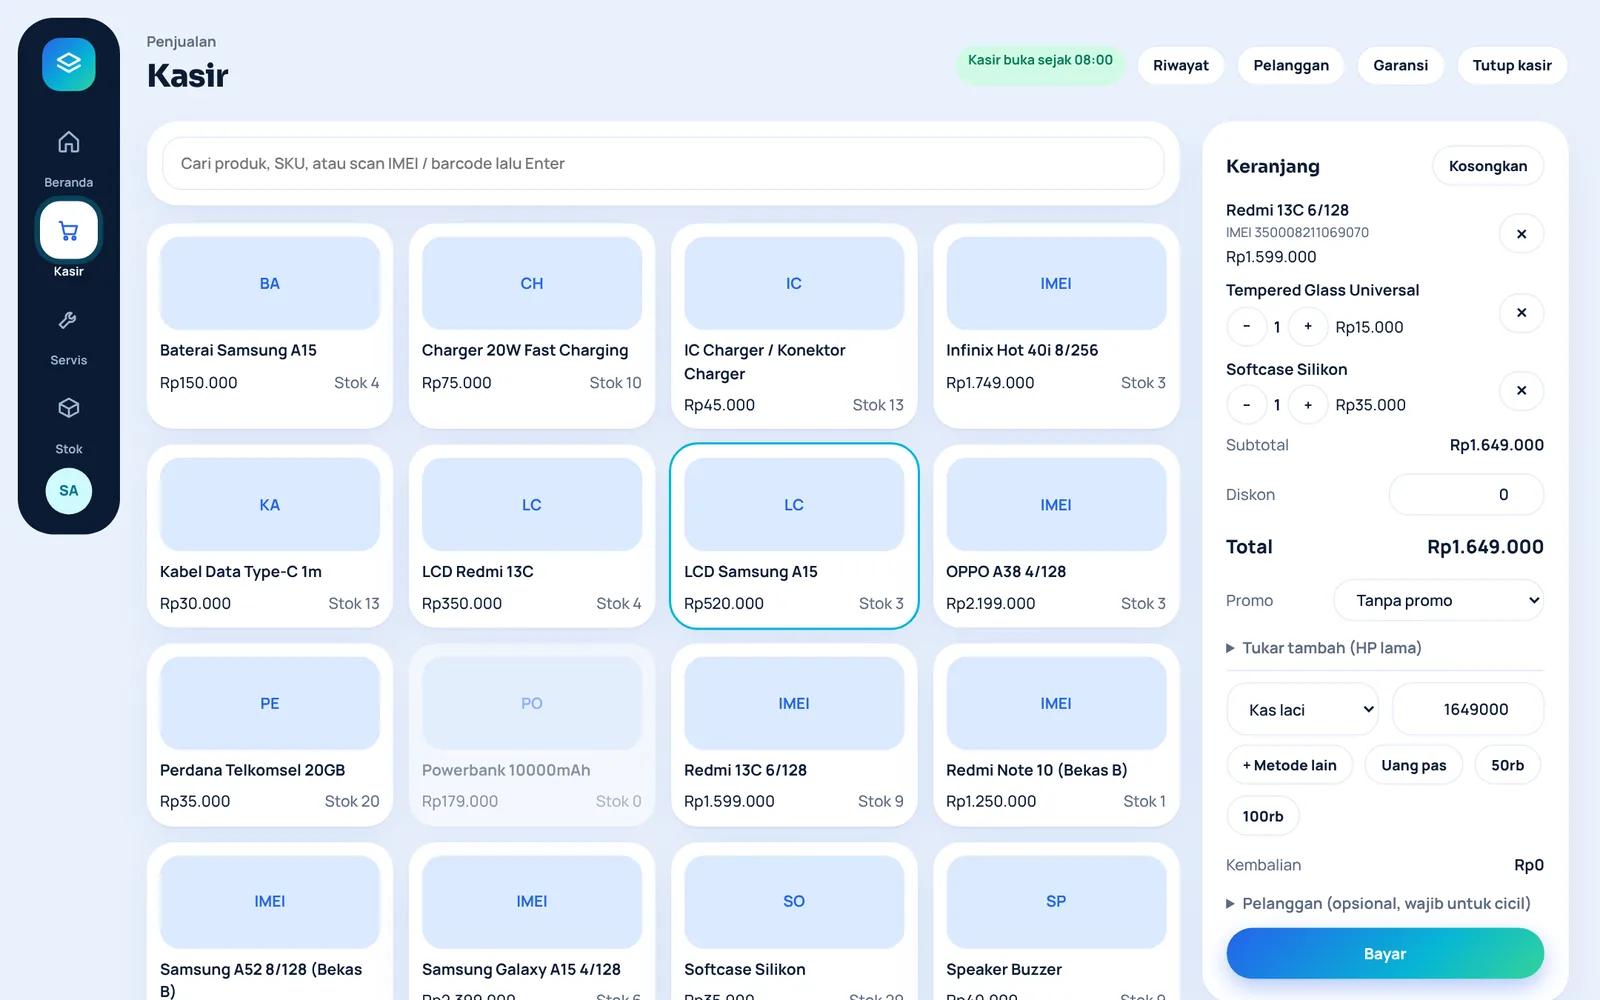Open Stok box icon
This screenshot has height=1000, width=1600.
(x=69, y=408)
